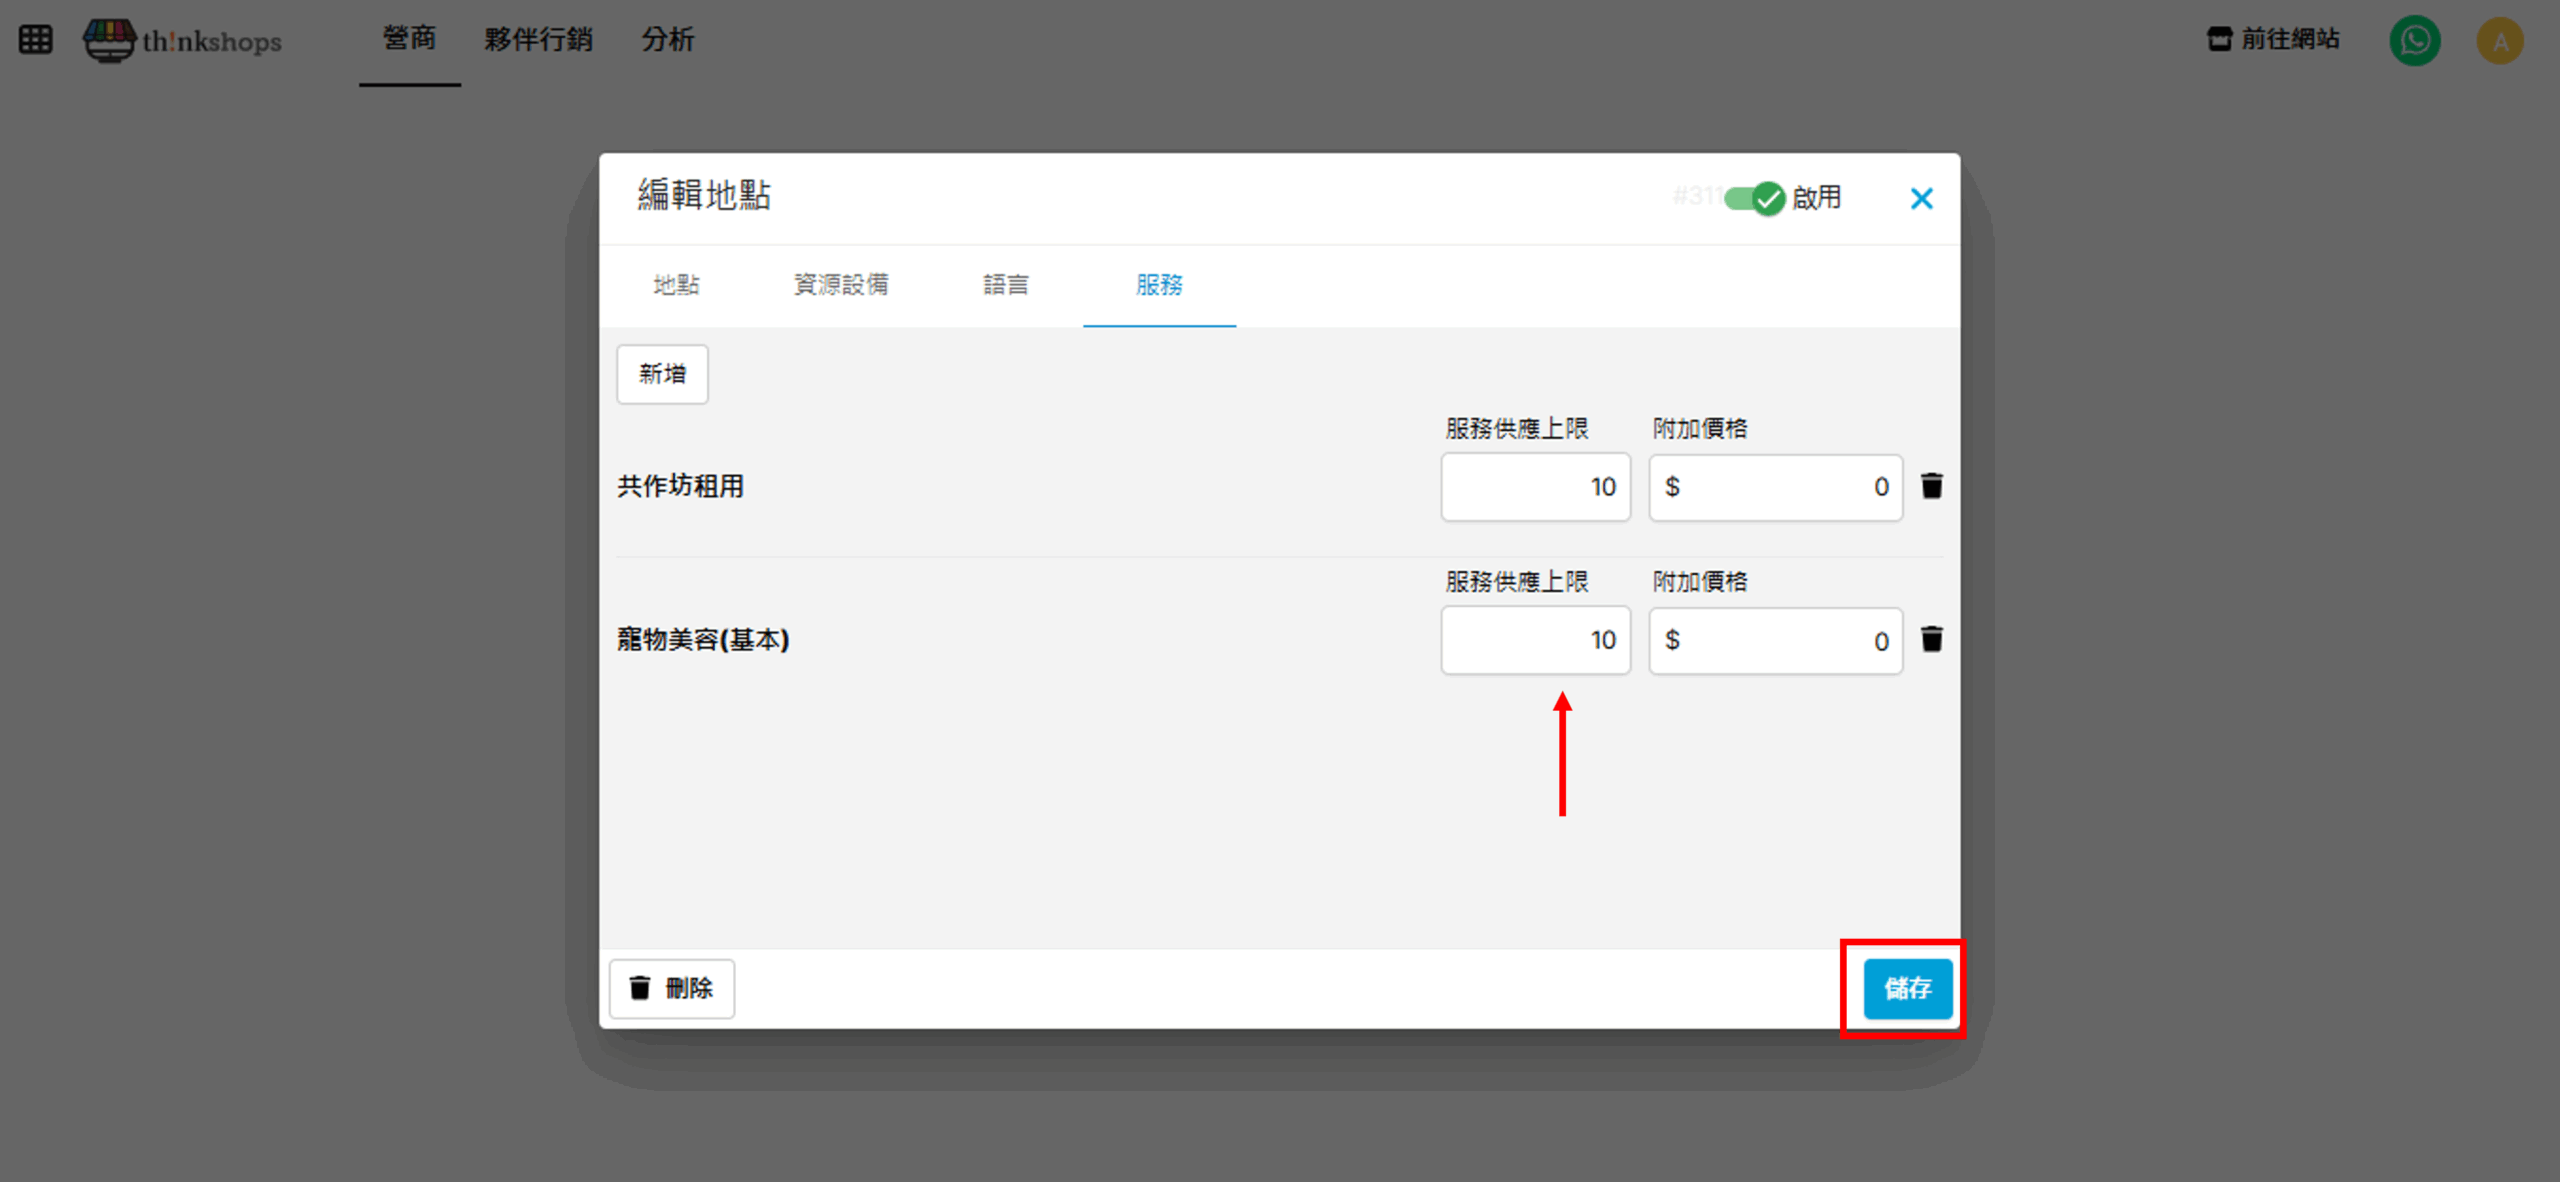Open the 語言 tab

[x=1005, y=285]
